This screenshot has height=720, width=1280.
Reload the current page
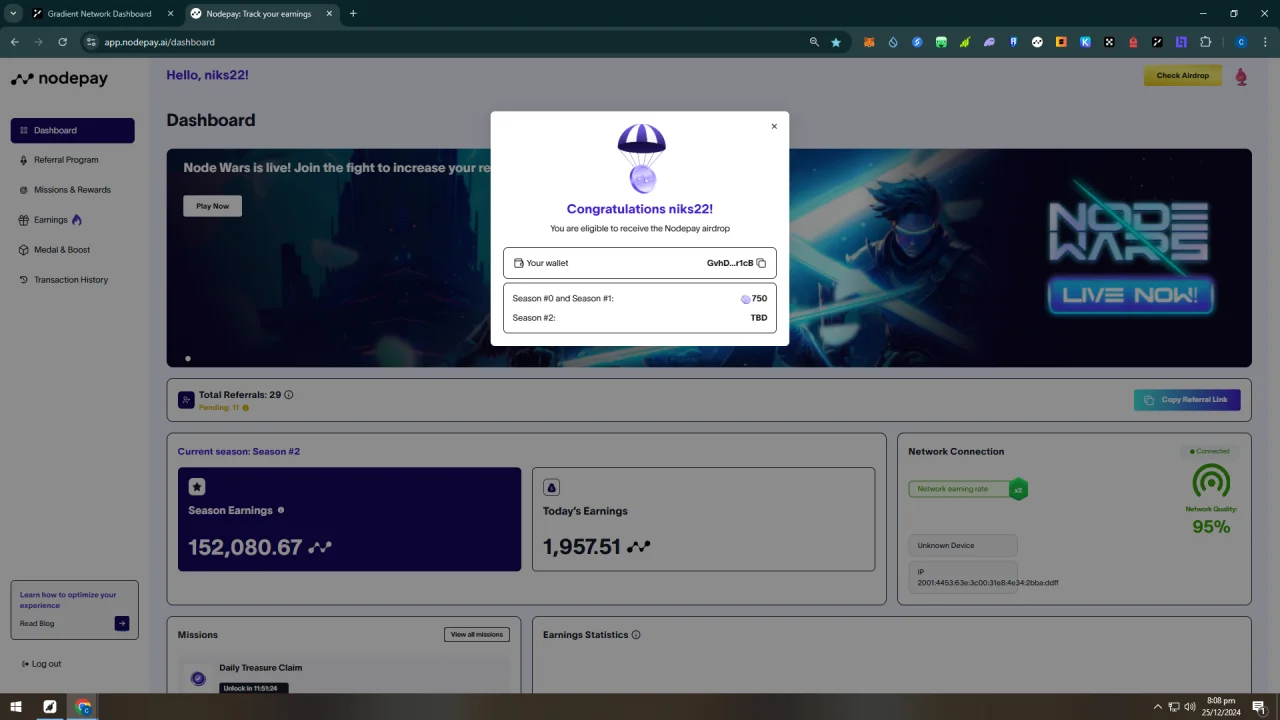pyautogui.click(x=62, y=42)
